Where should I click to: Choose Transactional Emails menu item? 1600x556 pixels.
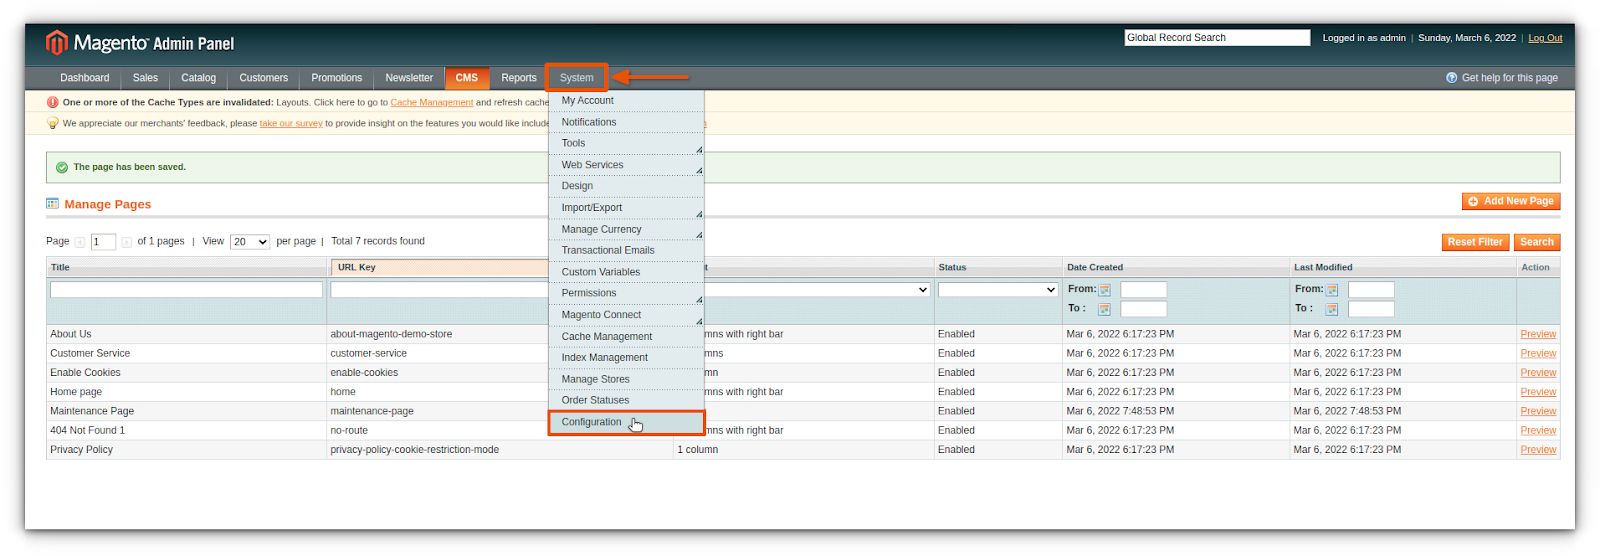(626, 250)
